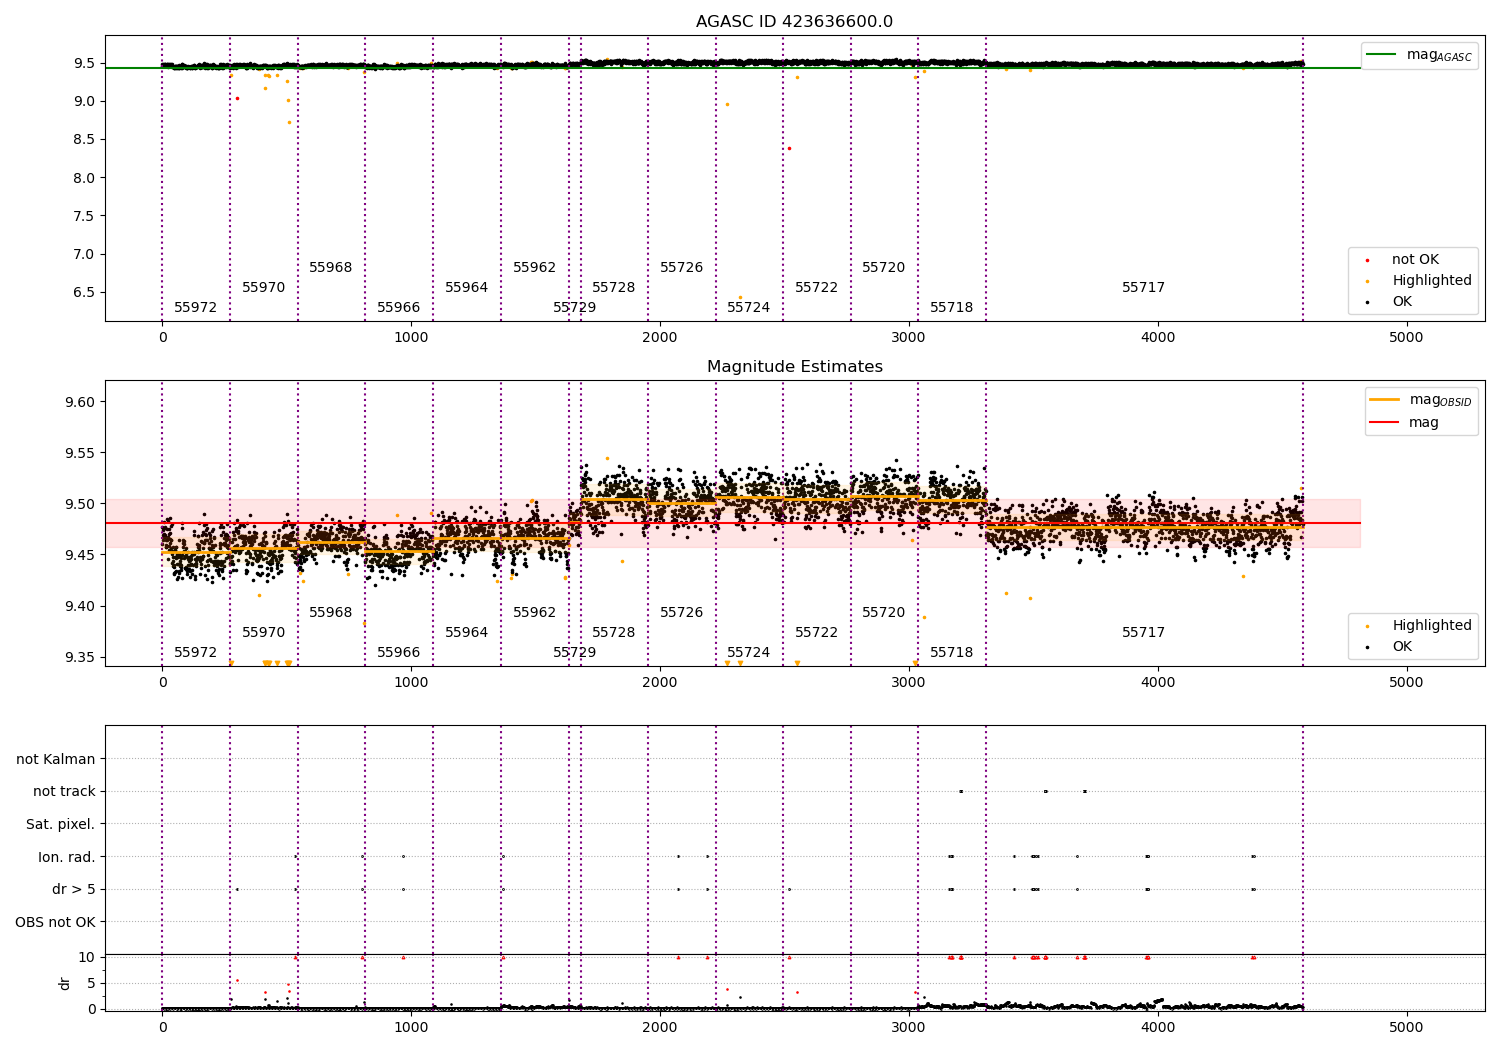This screenshot has height=1050, width=1500.
Task: Click the 'Ion. rad.' axis label
Action: pos(67,857)
